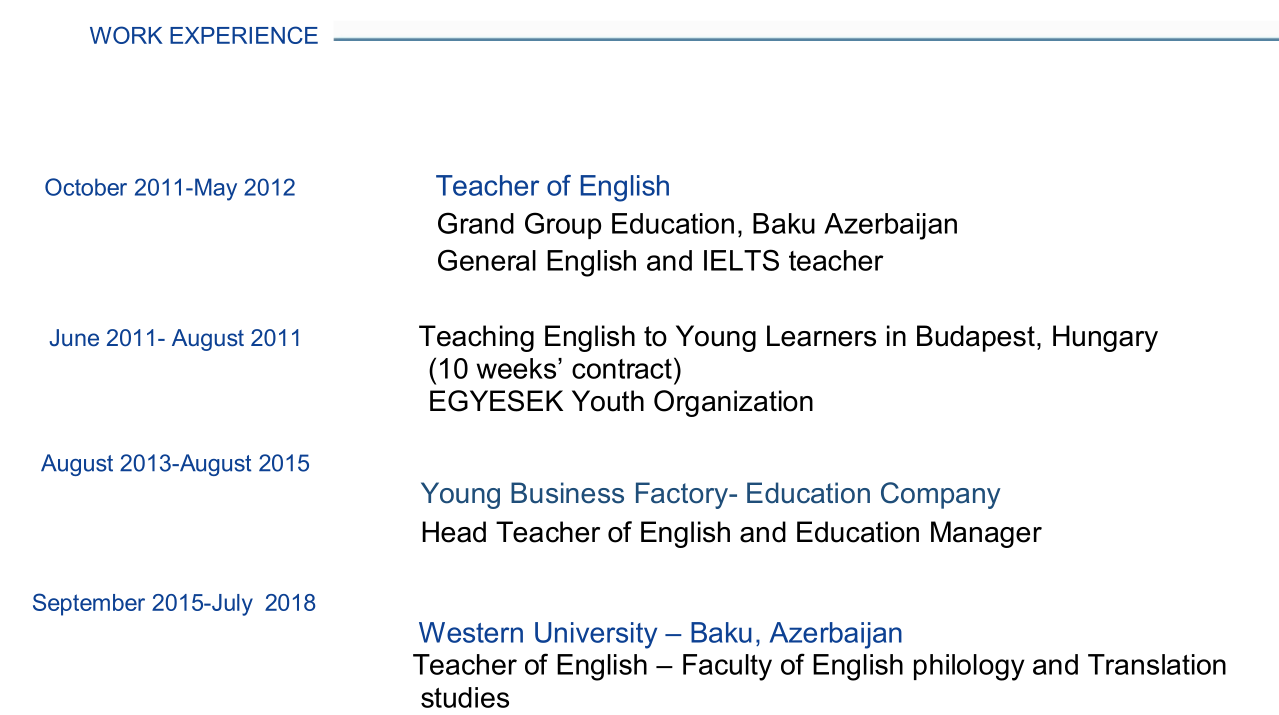This screenshot has height=715, width=1279.
Task: Click the Young Business Factory heading
Action: tap(710, 494)
